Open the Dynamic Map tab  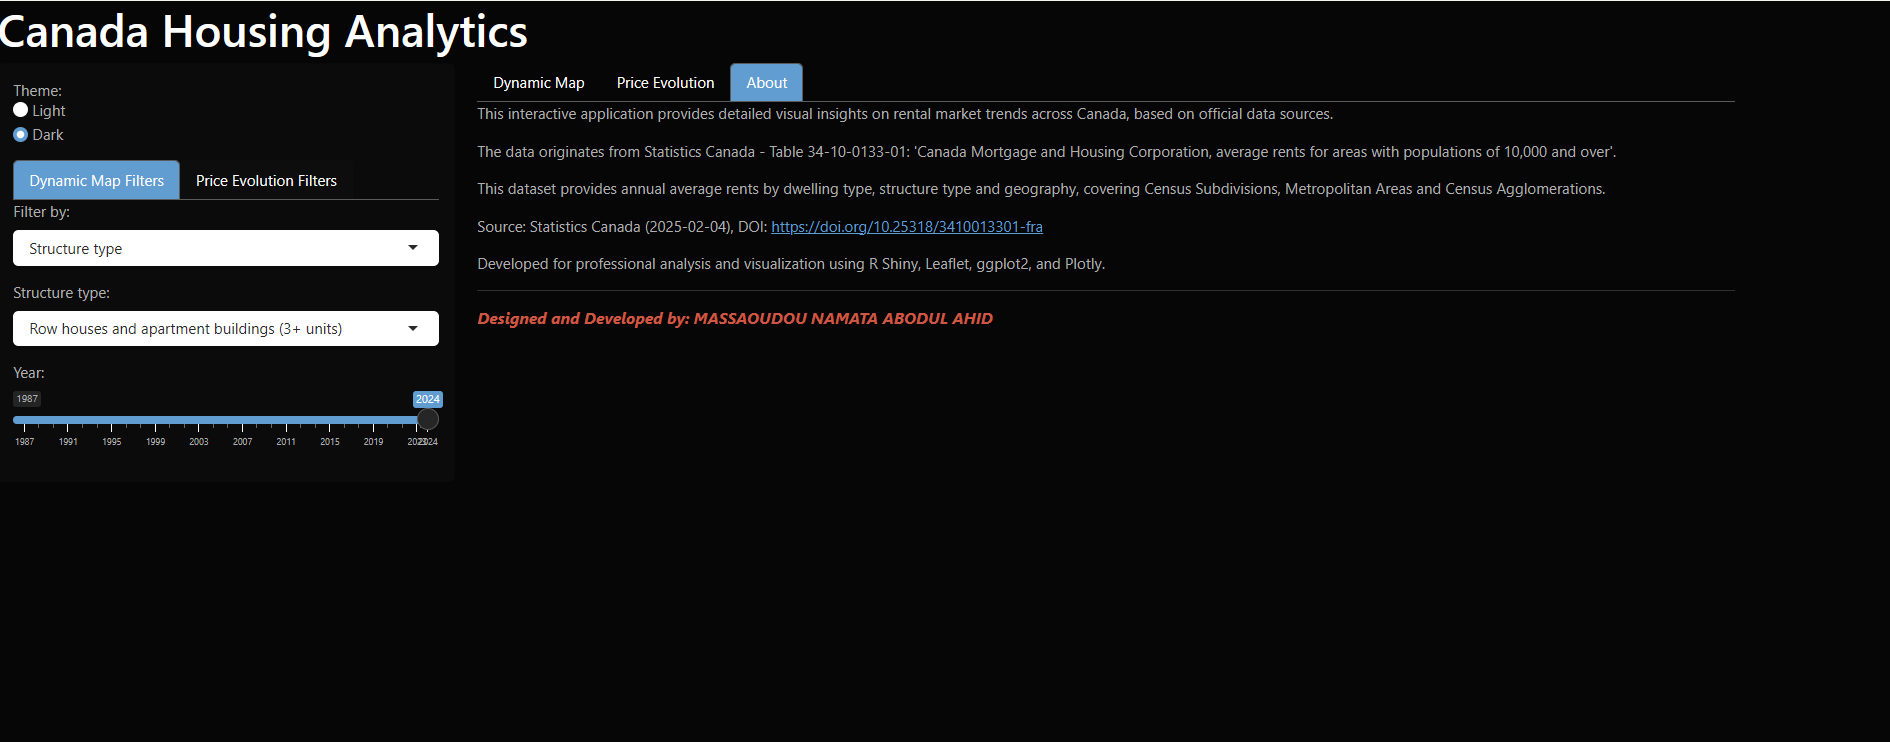coord(538,83)
